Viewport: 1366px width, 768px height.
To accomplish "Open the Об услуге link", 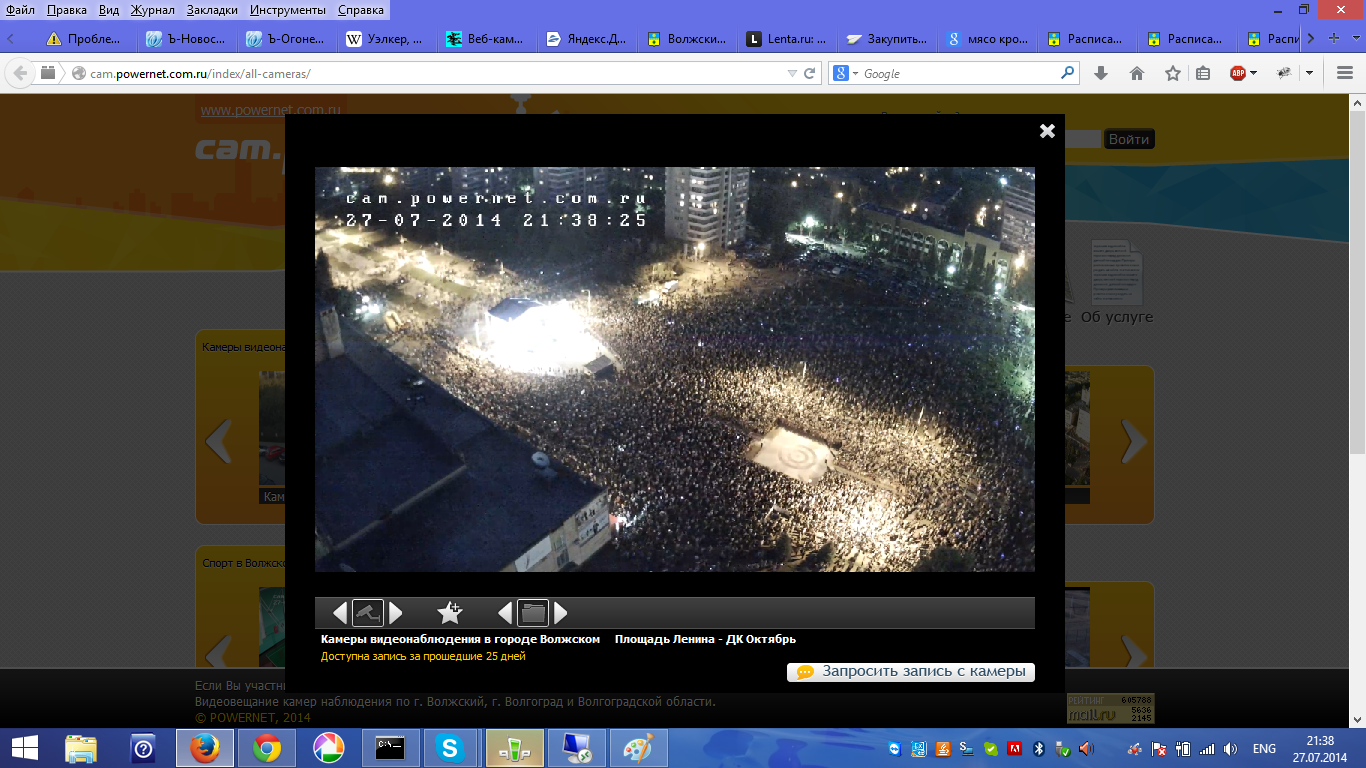I will [x=1116, y=317].
